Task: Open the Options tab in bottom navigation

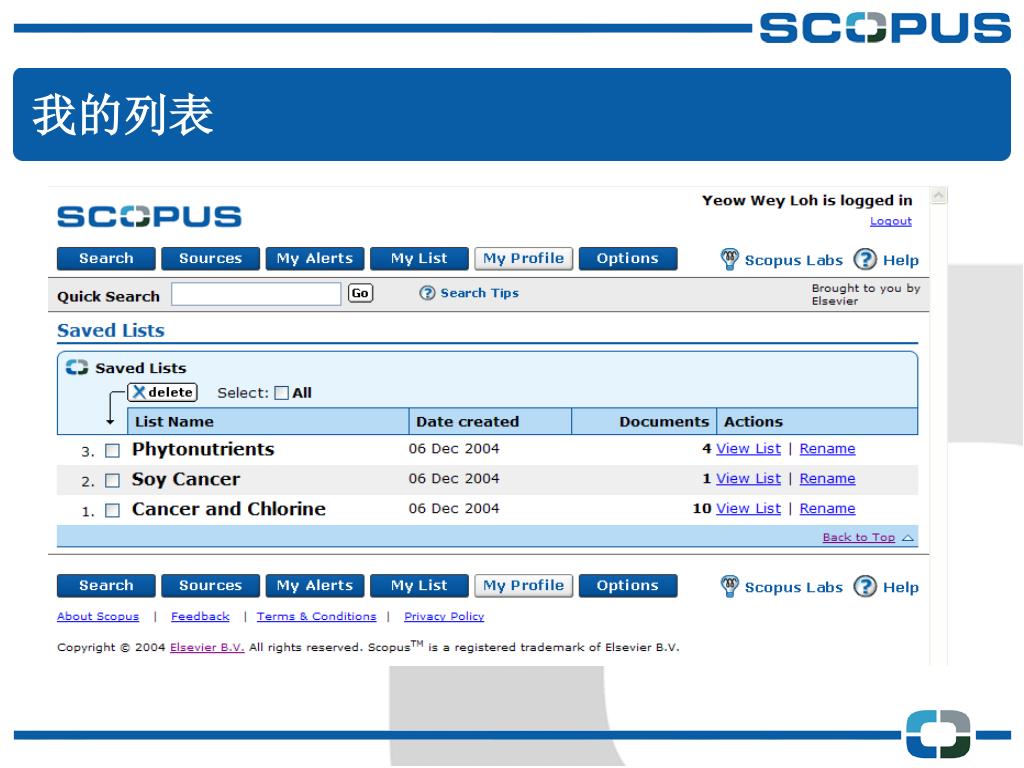Action: tap(628, 586)
